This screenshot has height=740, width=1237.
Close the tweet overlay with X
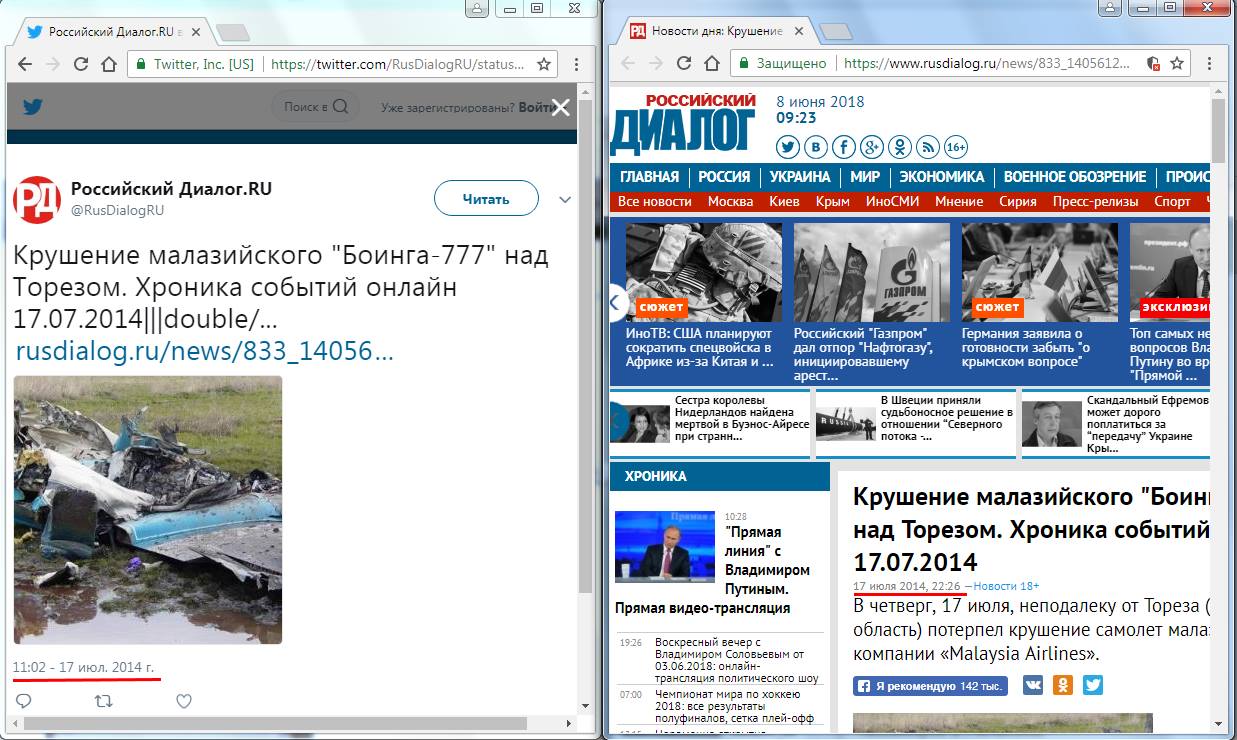coord(561,107)
